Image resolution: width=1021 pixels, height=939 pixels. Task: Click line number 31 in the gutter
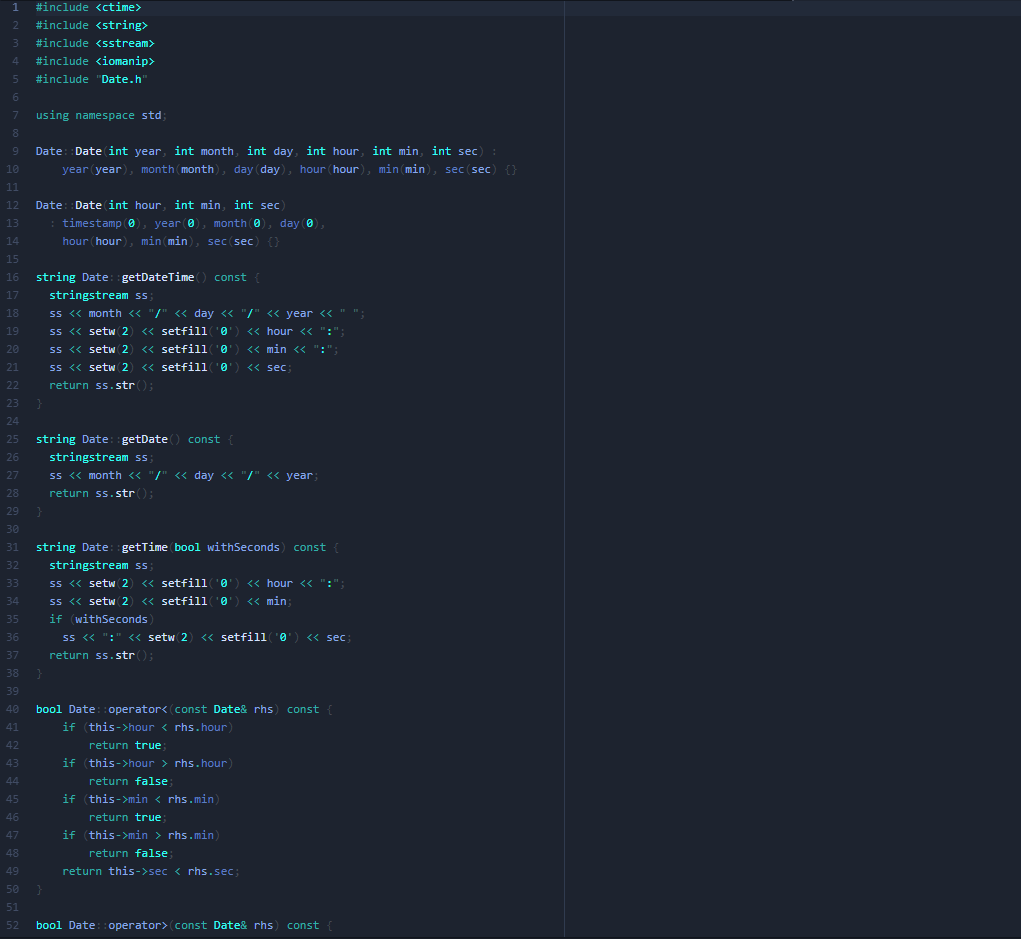(x=12, y=548)
